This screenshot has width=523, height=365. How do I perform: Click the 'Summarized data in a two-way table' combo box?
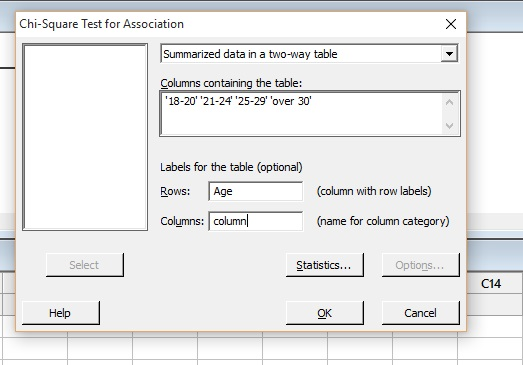coord(309,54)
